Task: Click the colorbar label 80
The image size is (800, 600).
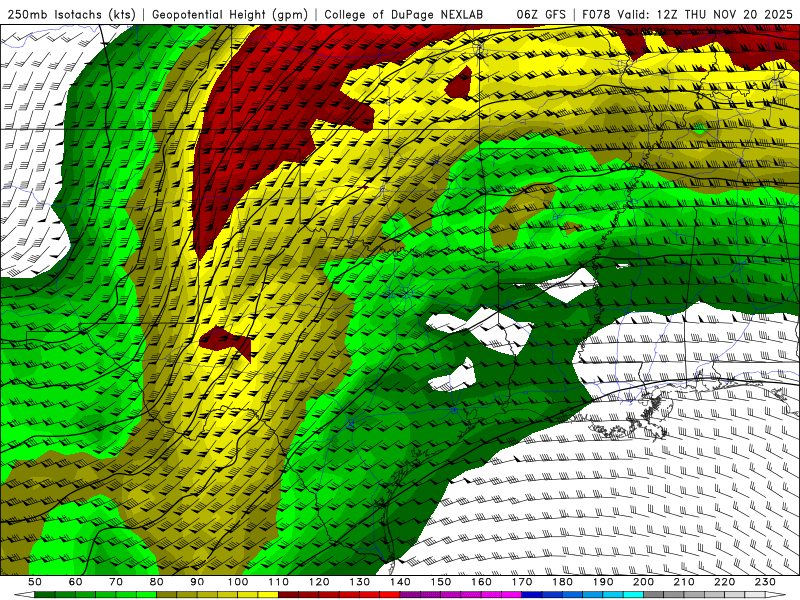Action: 156,582
